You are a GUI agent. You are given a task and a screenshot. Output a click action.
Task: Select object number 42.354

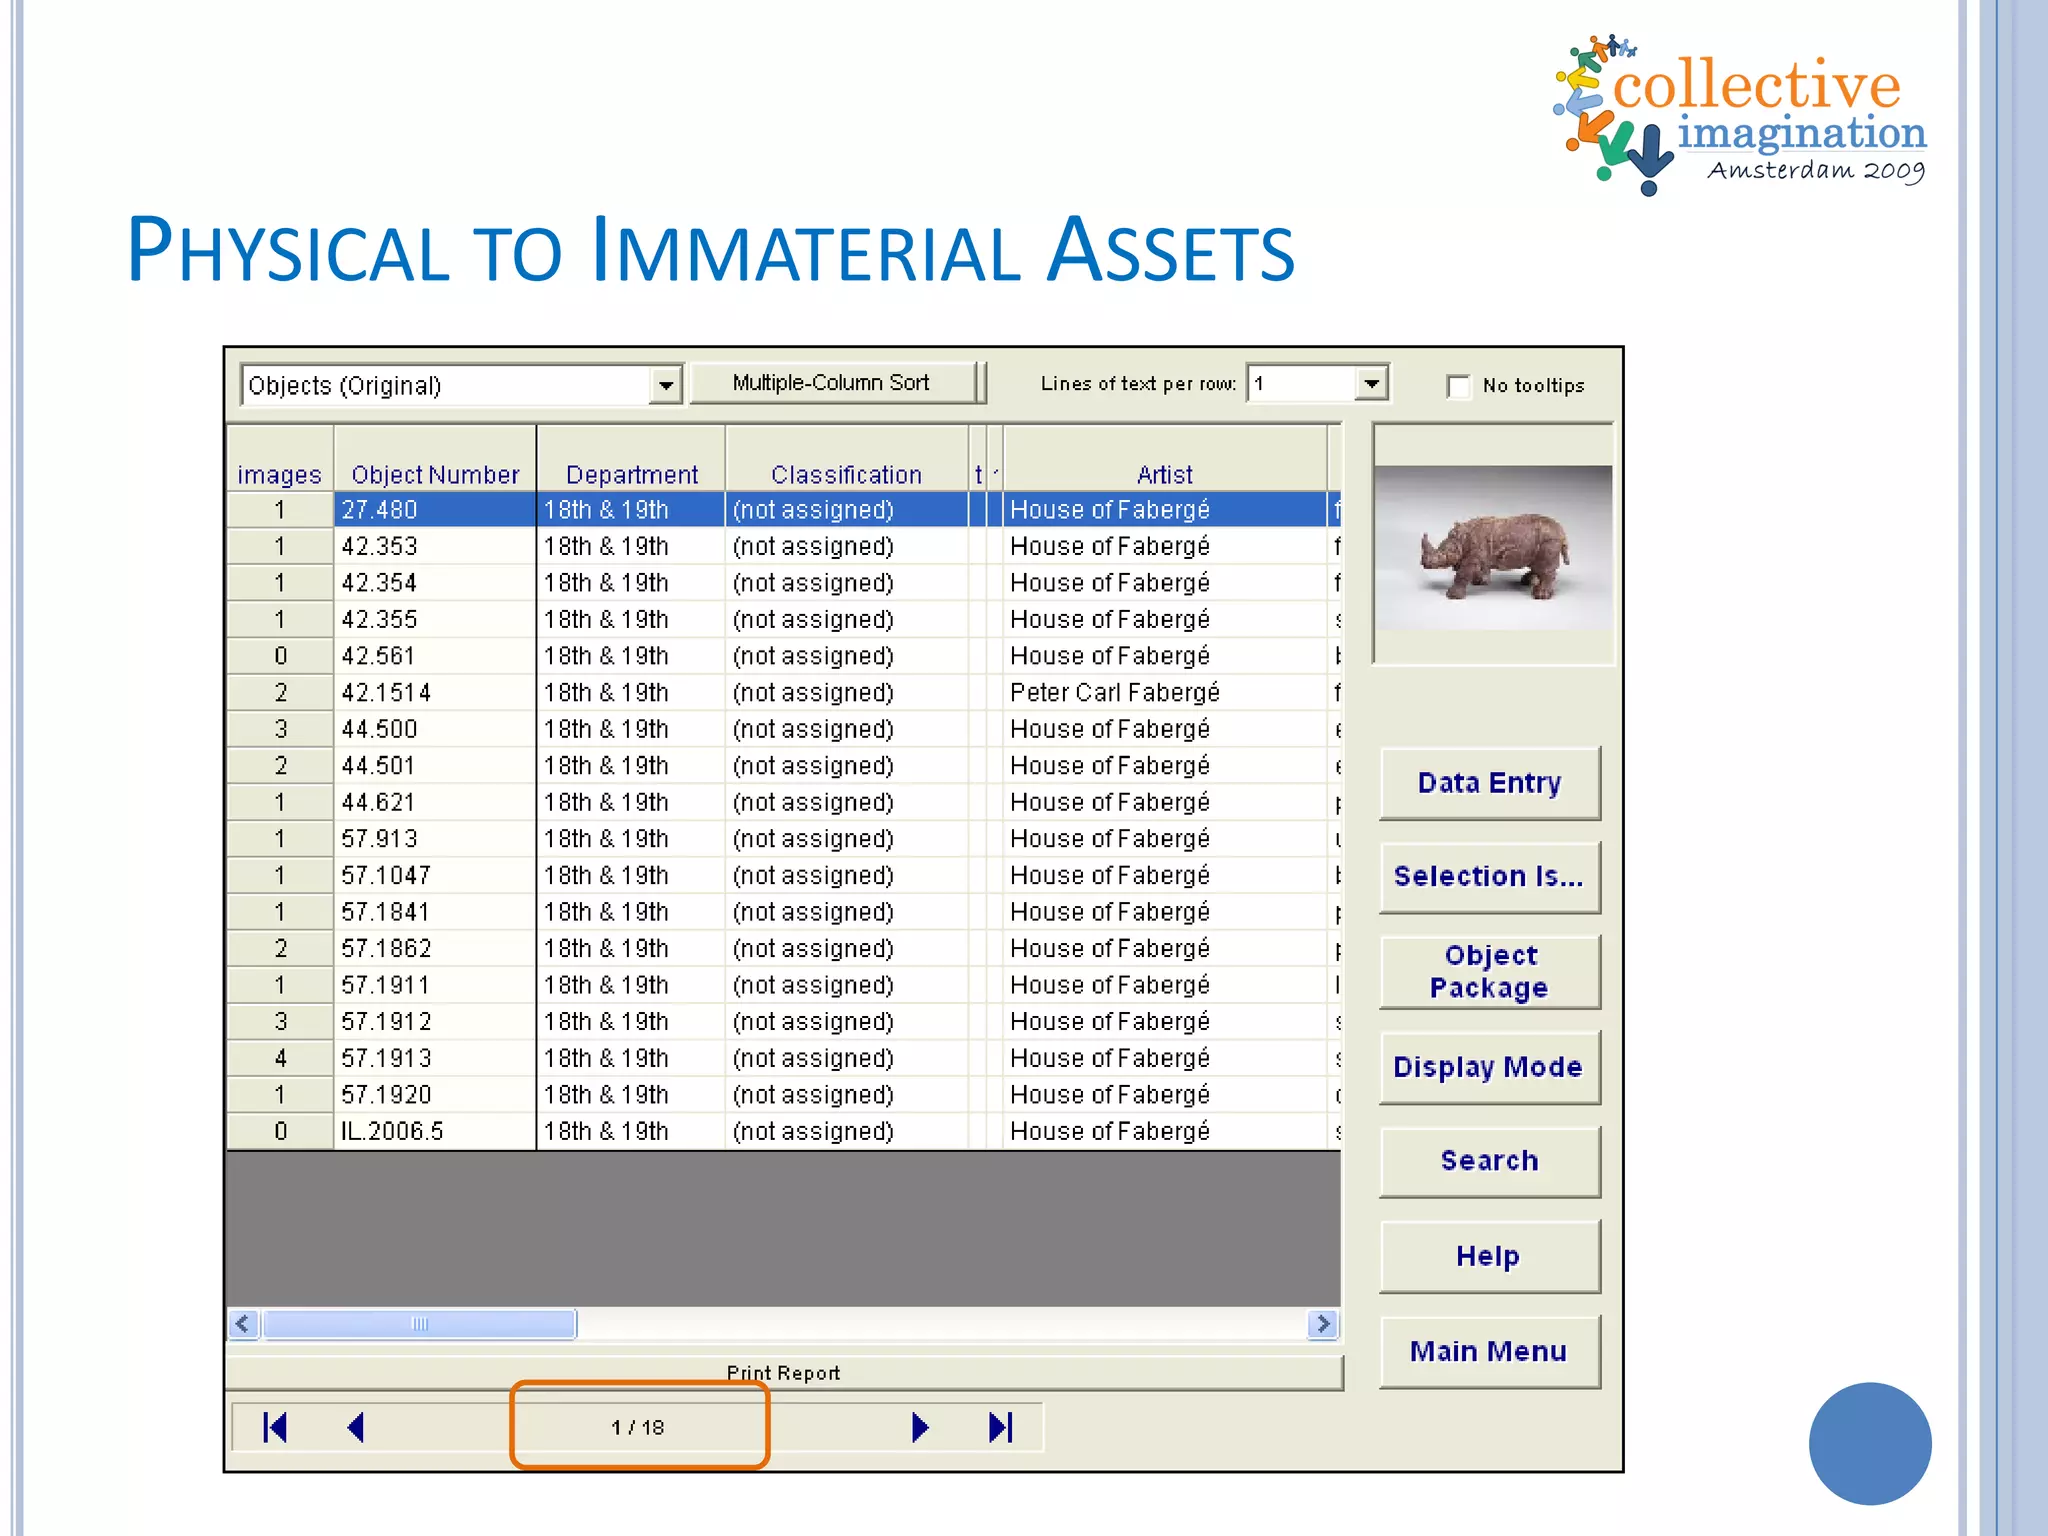click(x=435, y=583)
